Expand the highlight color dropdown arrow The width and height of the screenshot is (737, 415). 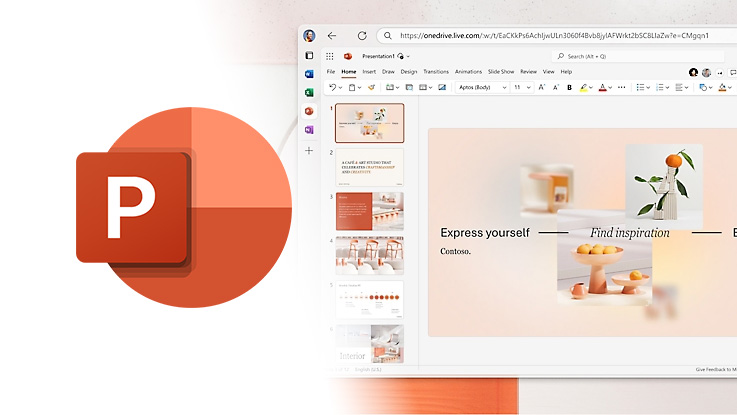click(591, 88)
